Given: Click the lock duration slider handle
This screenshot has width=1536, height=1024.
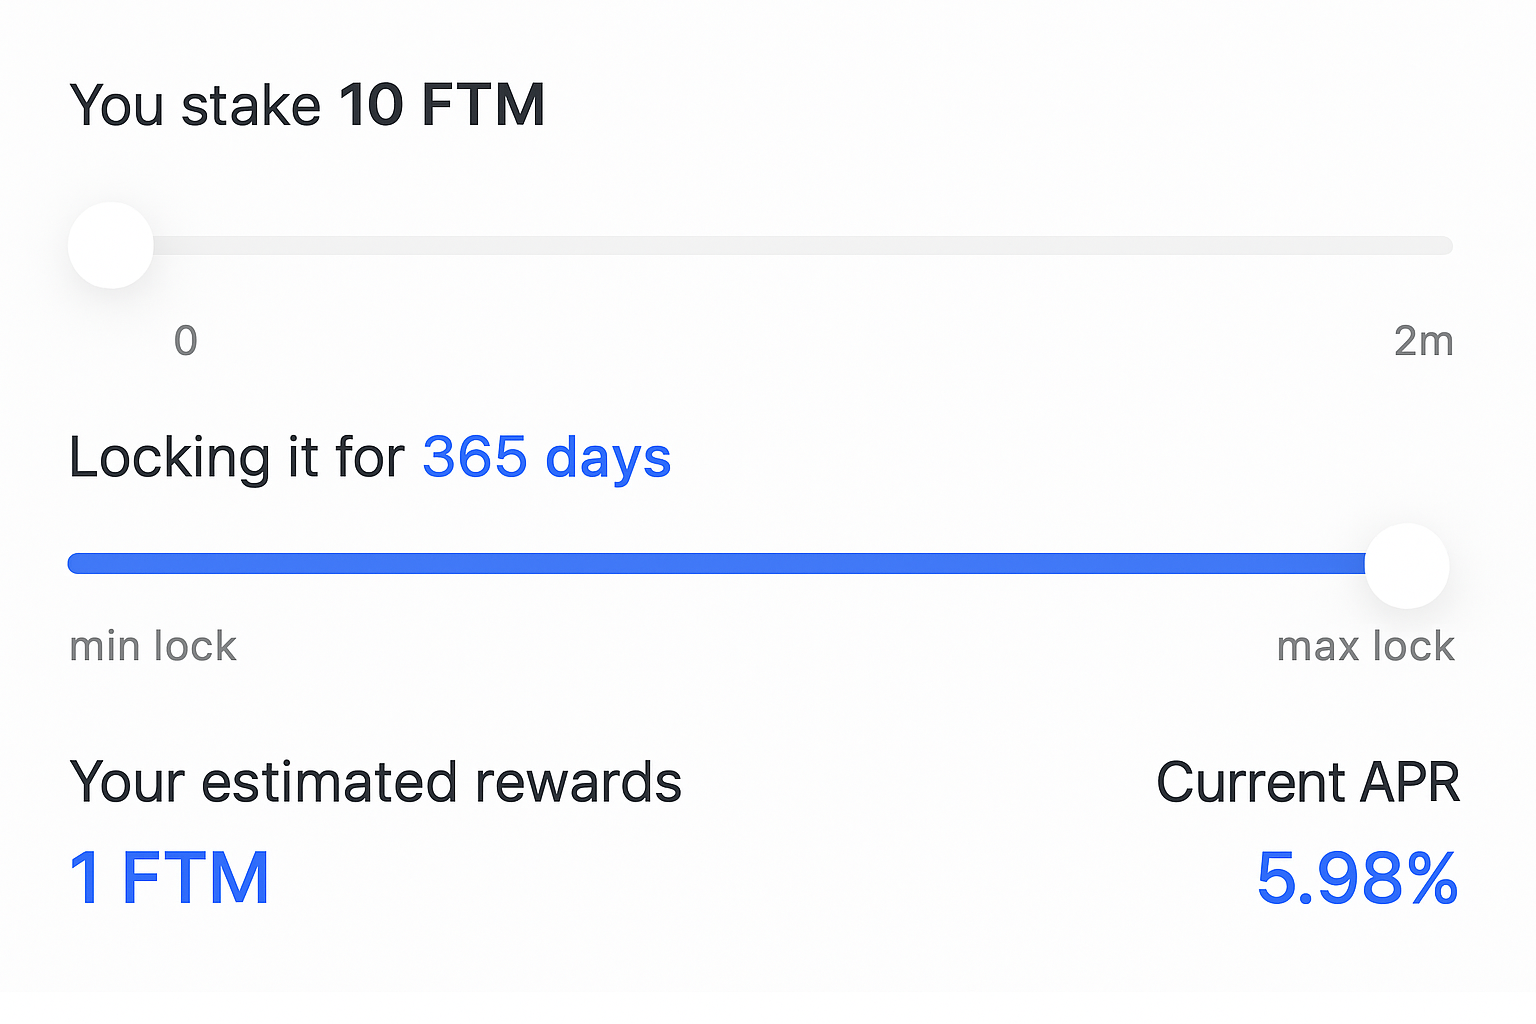Looking at the screenshot, I should pyautogui.click(x=1407, y=564).
